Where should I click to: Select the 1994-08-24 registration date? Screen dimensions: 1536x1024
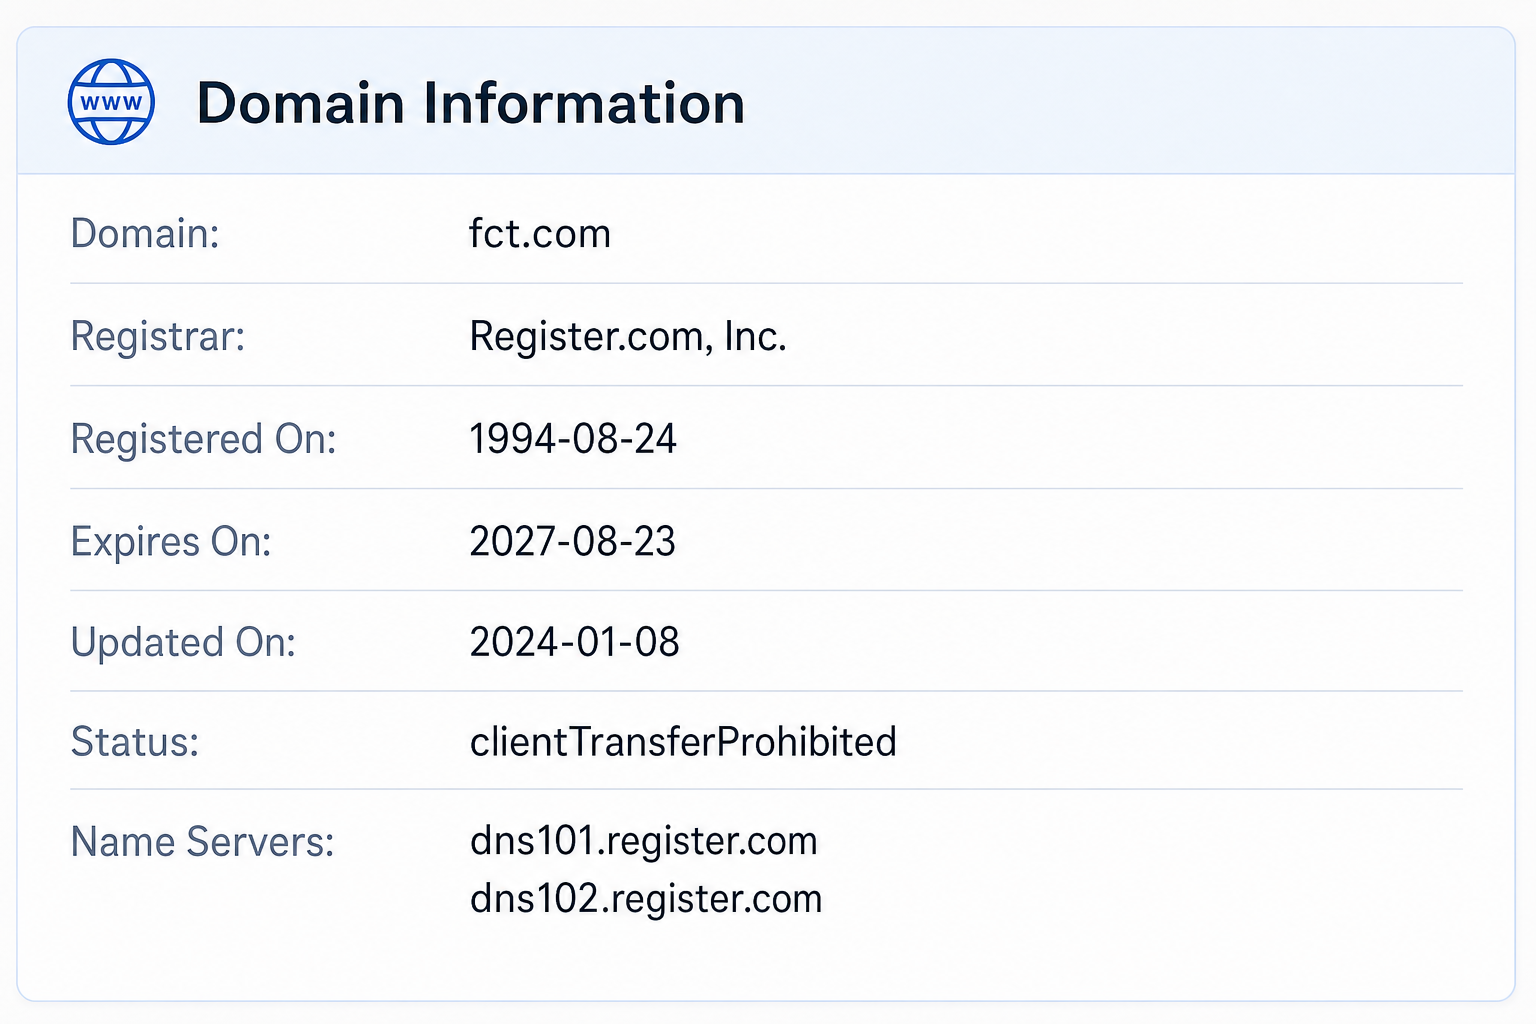coord(573,439)
